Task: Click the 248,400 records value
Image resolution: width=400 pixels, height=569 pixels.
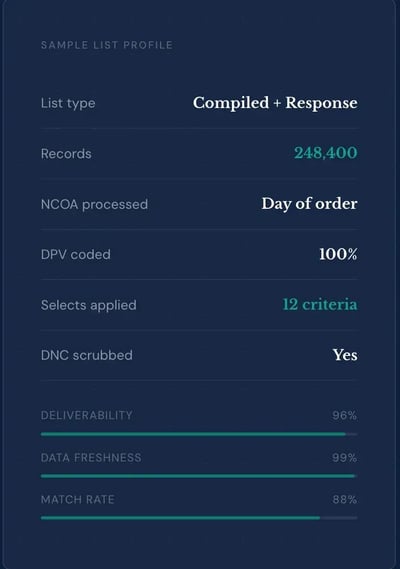Action: [x=326, y=153]
